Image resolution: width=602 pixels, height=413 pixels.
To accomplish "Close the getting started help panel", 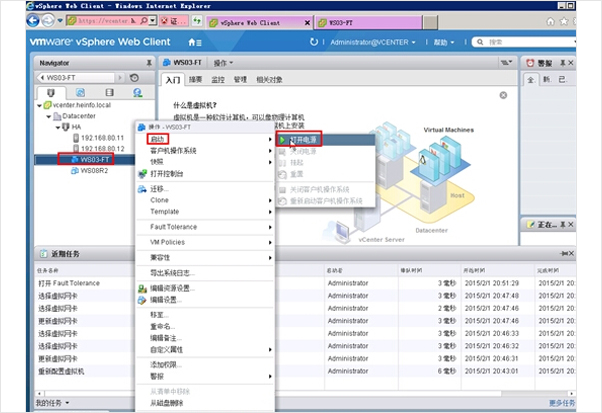I will pyautogui.click(x=503, y=95).
